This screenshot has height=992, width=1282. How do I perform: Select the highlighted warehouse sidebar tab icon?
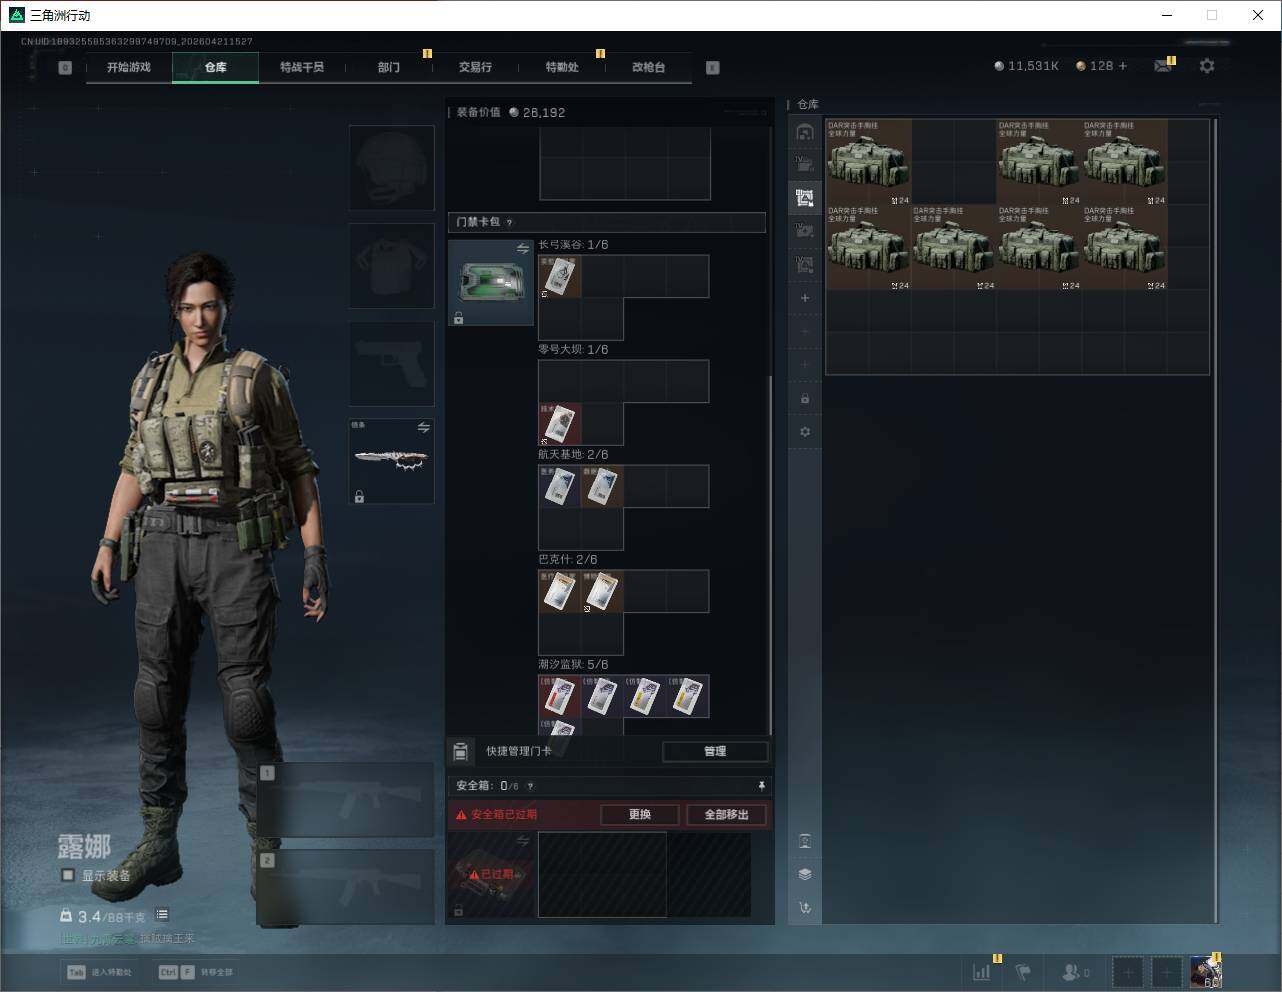(x=805, y=198)
